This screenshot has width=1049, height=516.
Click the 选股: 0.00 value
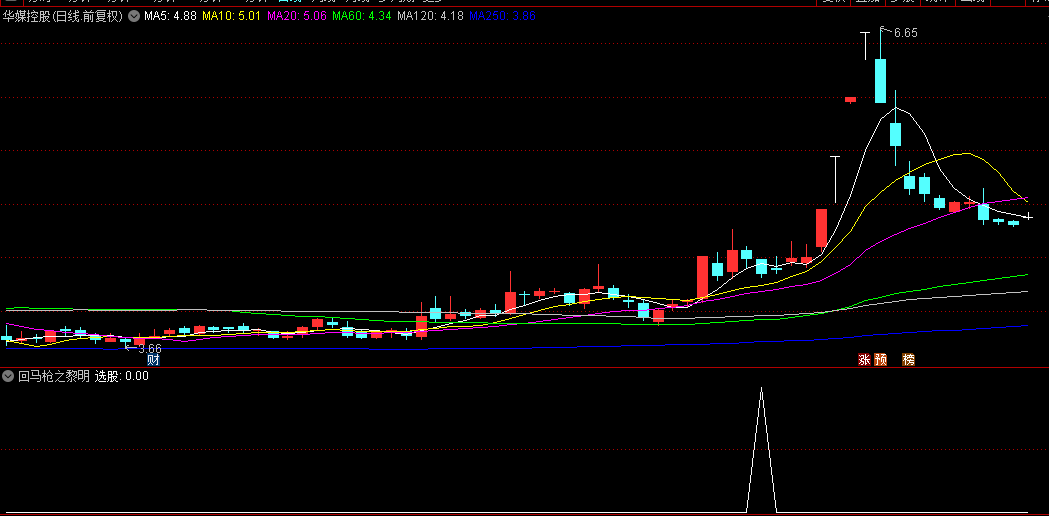pyautogui.click(x=121, y=376)
